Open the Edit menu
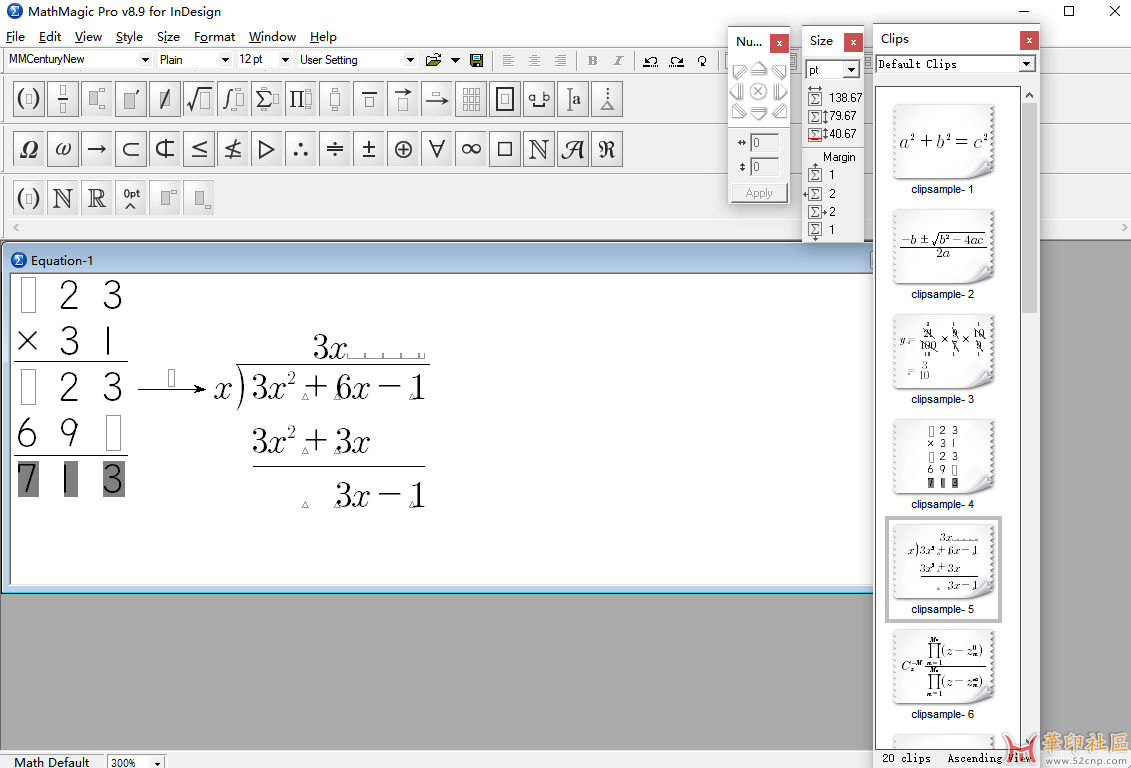This screenshot has width=1131, height=768. pyautogui.click(x=50, y=37)
